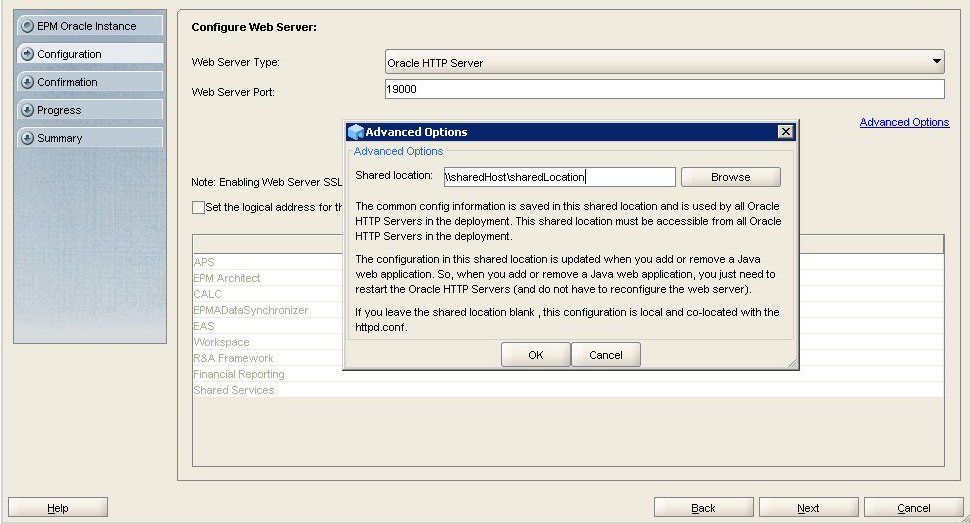Click the Advanced Options dialog cube icon
The width and height of the screenshot is (971, 524).
[x=355, y=132]
